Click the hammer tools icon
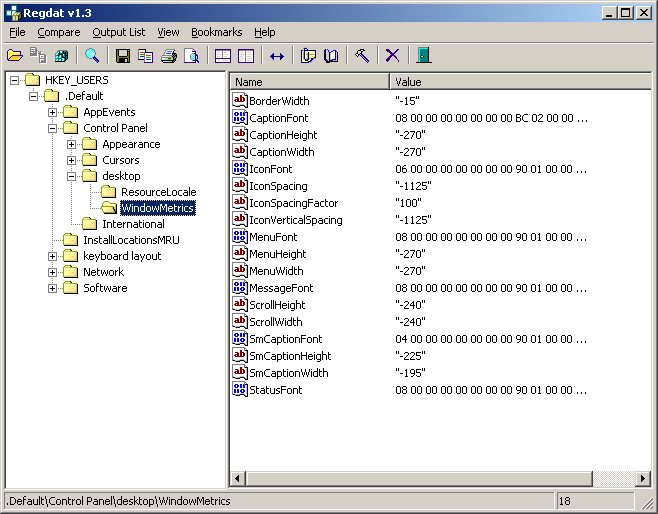Viewport: 658px width, 514px height. (362, 55)
